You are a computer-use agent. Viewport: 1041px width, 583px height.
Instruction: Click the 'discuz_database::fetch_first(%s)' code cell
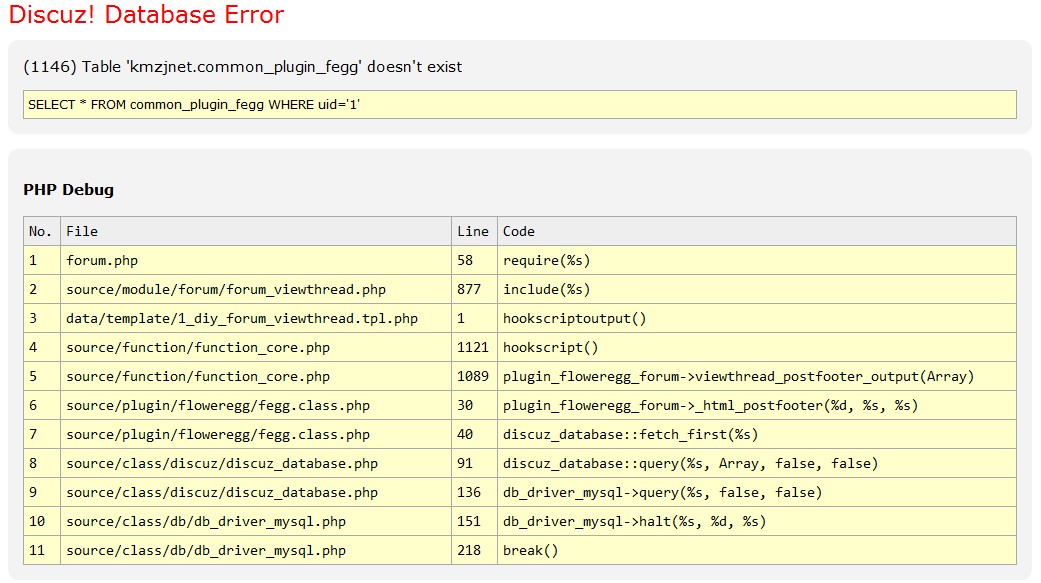(757, 435)
